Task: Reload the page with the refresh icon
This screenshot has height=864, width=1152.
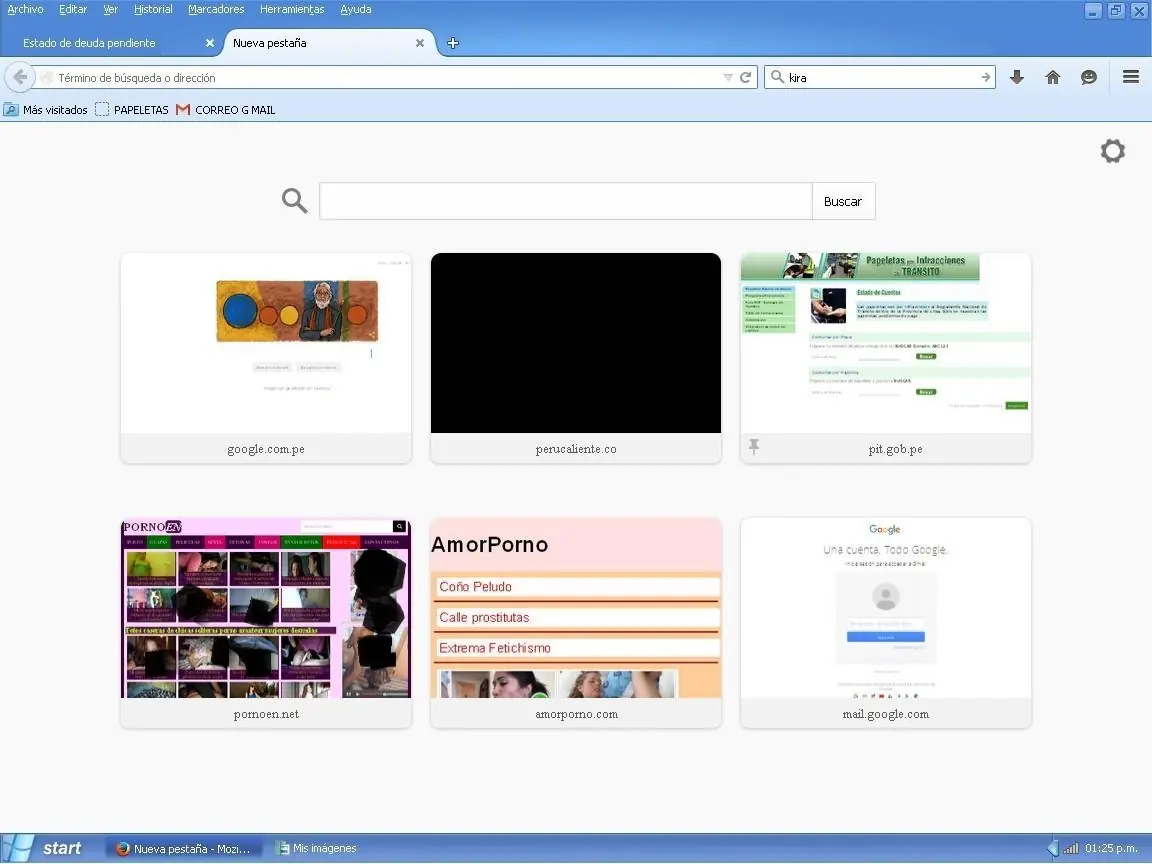Action: 746,77
